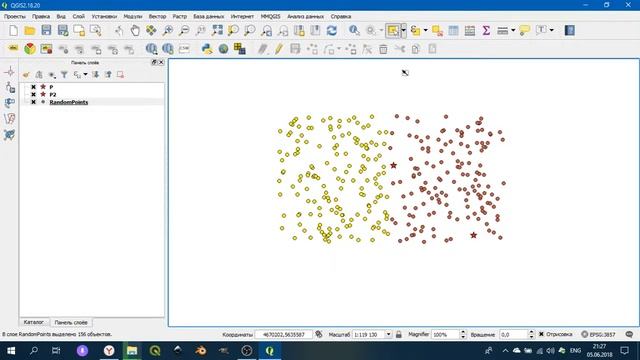Toggle the Отрисовка render checkbox
640x360 pixels.
click(541, 334)
